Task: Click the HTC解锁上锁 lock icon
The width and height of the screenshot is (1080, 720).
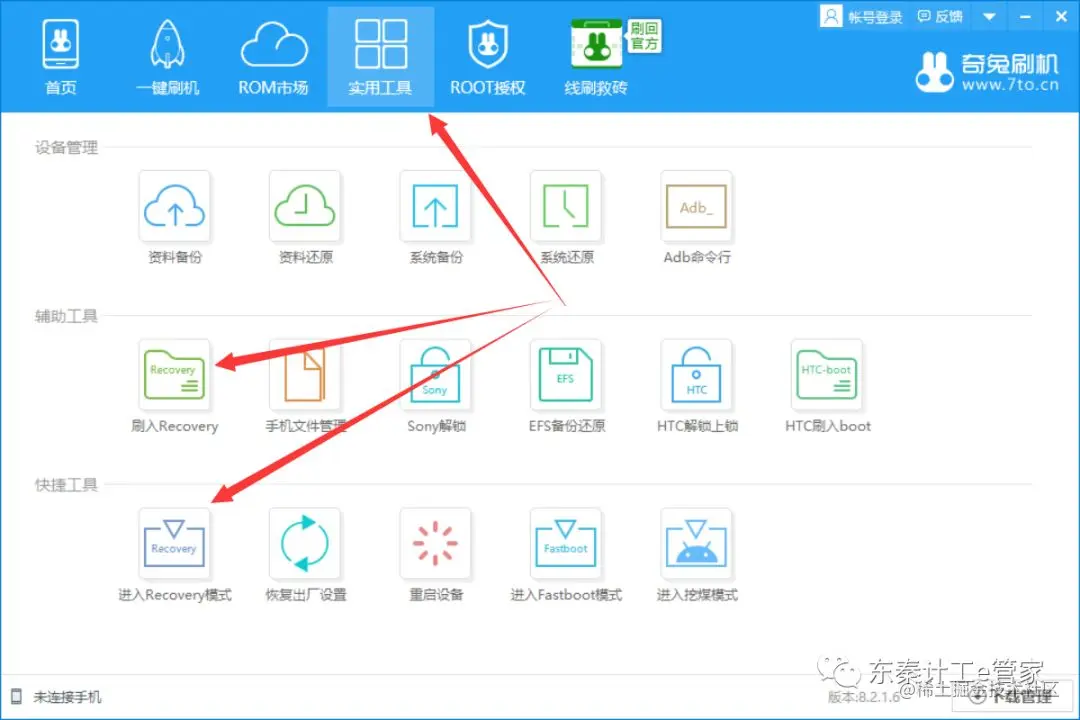Action: 696,374
